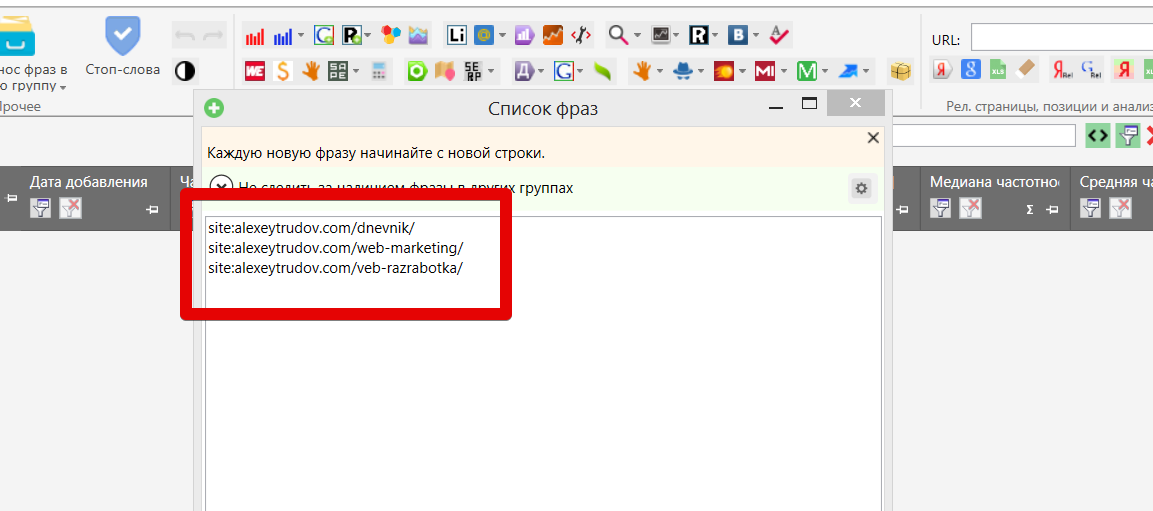Click the spell-check 'A' checkmark icon

[780, 36]
